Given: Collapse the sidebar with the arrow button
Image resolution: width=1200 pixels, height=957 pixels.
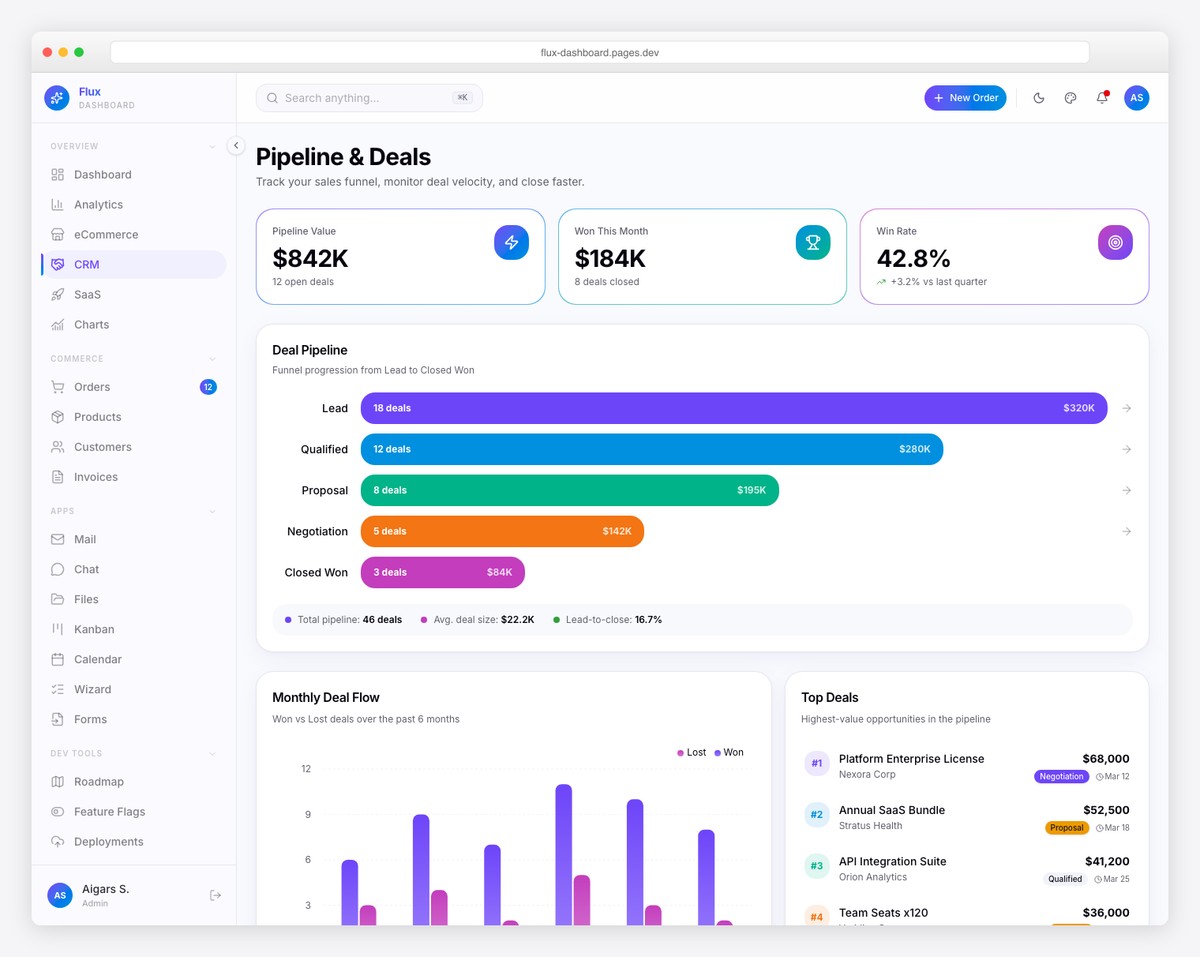Looking at the screenshot, I should coord(236,145).
